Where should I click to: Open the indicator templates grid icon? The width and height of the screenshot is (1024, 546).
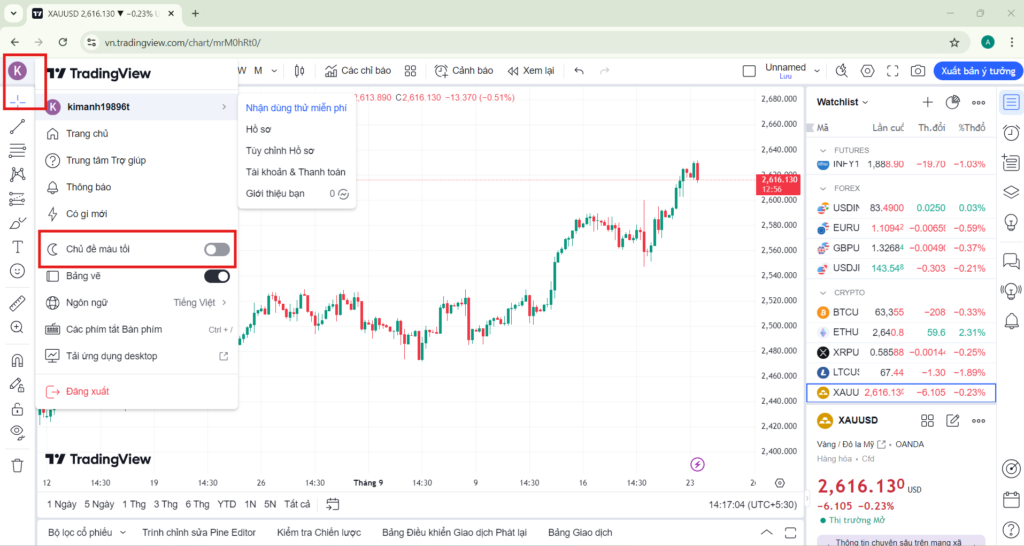point(410,71)
